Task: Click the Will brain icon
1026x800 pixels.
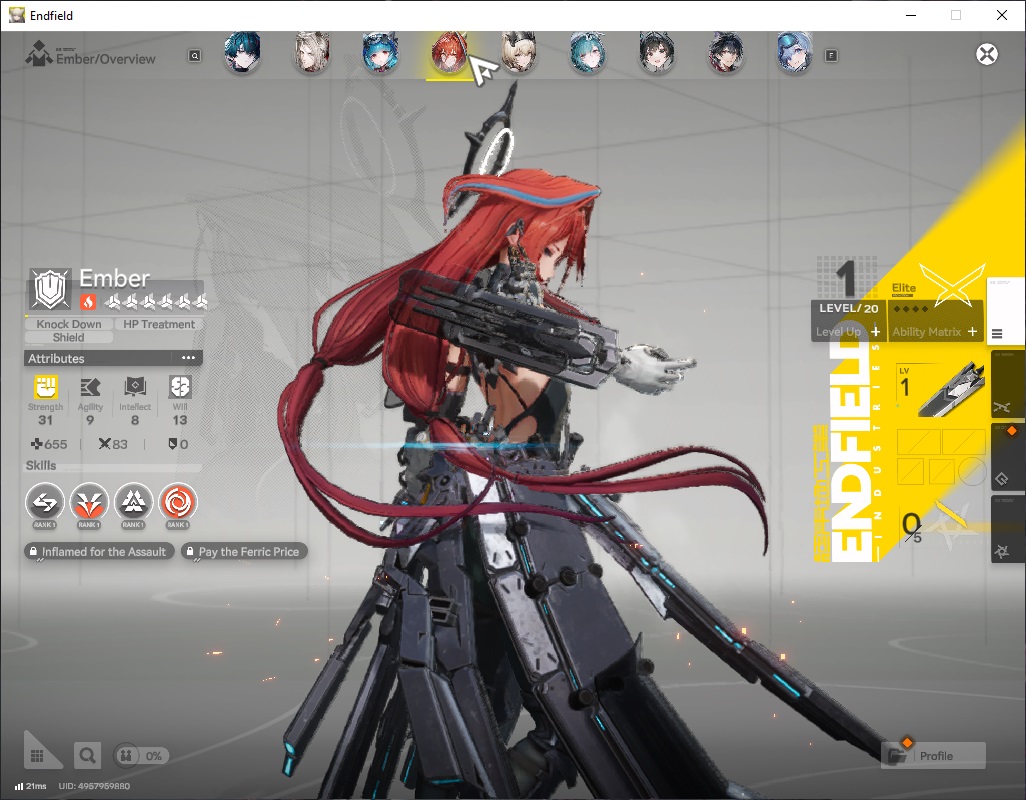Action: [180, 387]
